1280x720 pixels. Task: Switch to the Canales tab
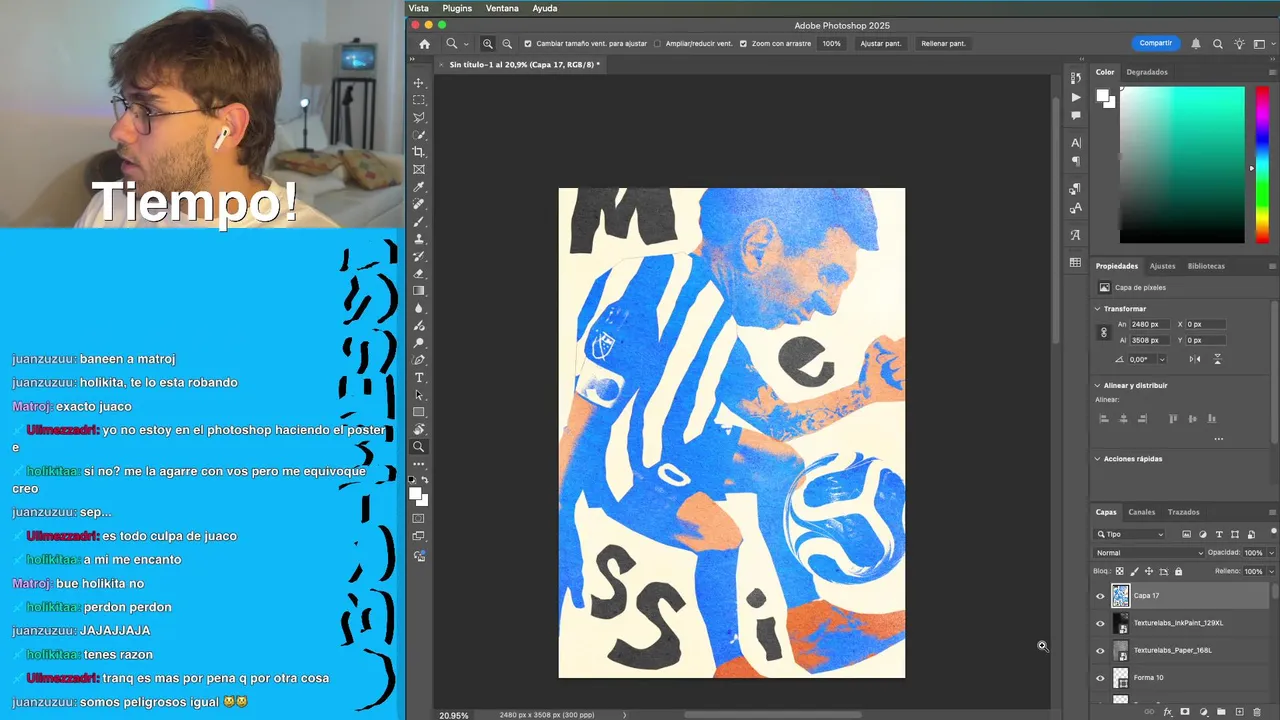click(x=1141, y=512)
